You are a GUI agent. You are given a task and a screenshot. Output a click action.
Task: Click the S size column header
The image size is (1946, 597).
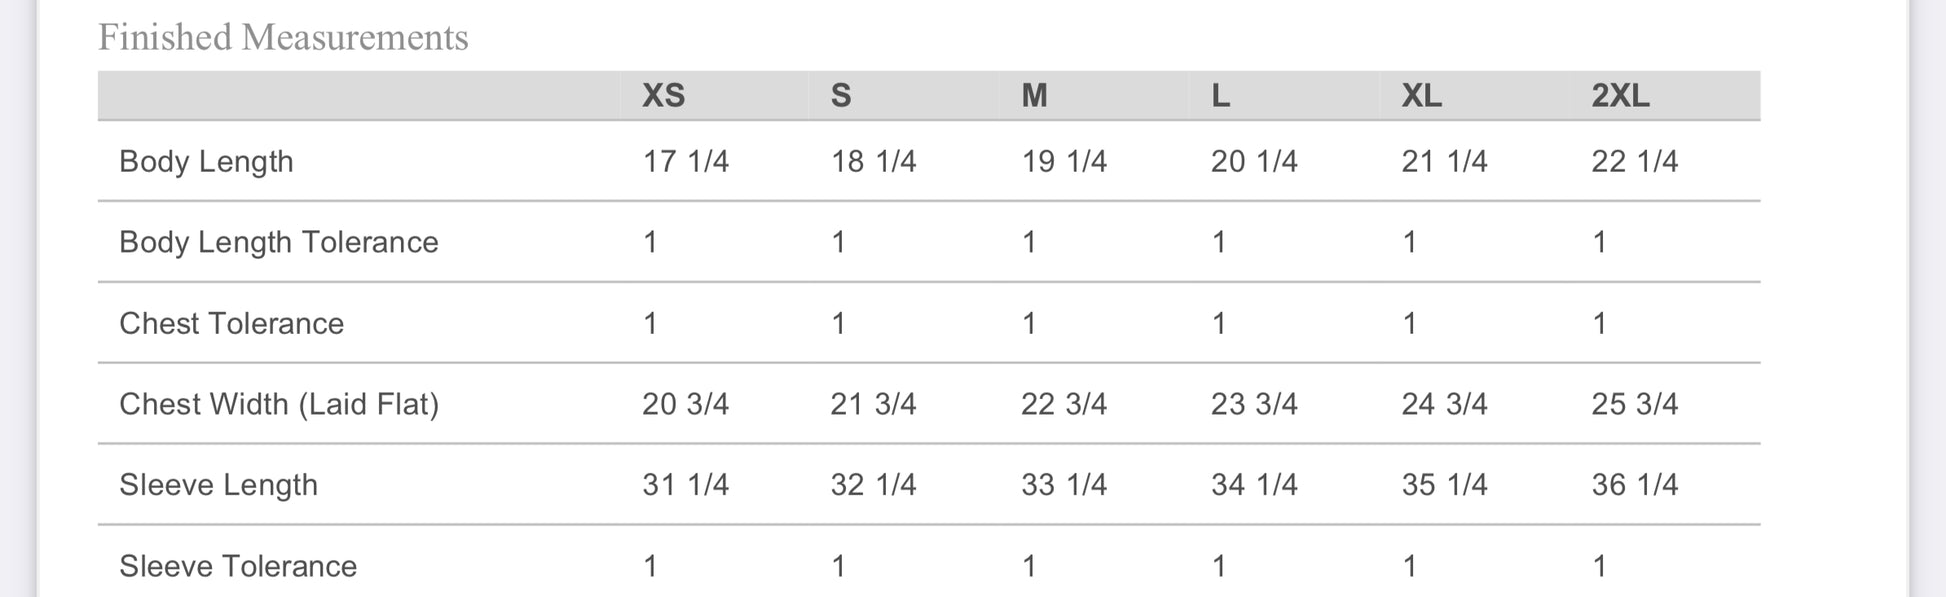841,96
